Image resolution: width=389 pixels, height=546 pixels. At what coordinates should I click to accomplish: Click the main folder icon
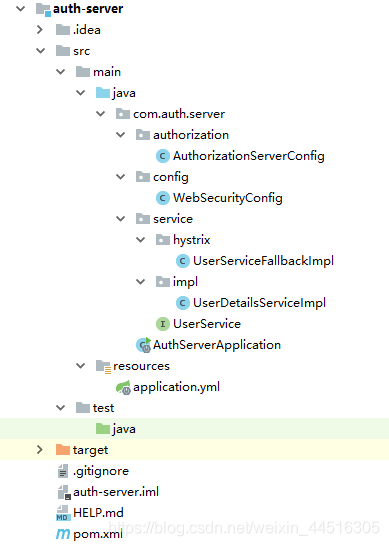click(x=83, y=72)
